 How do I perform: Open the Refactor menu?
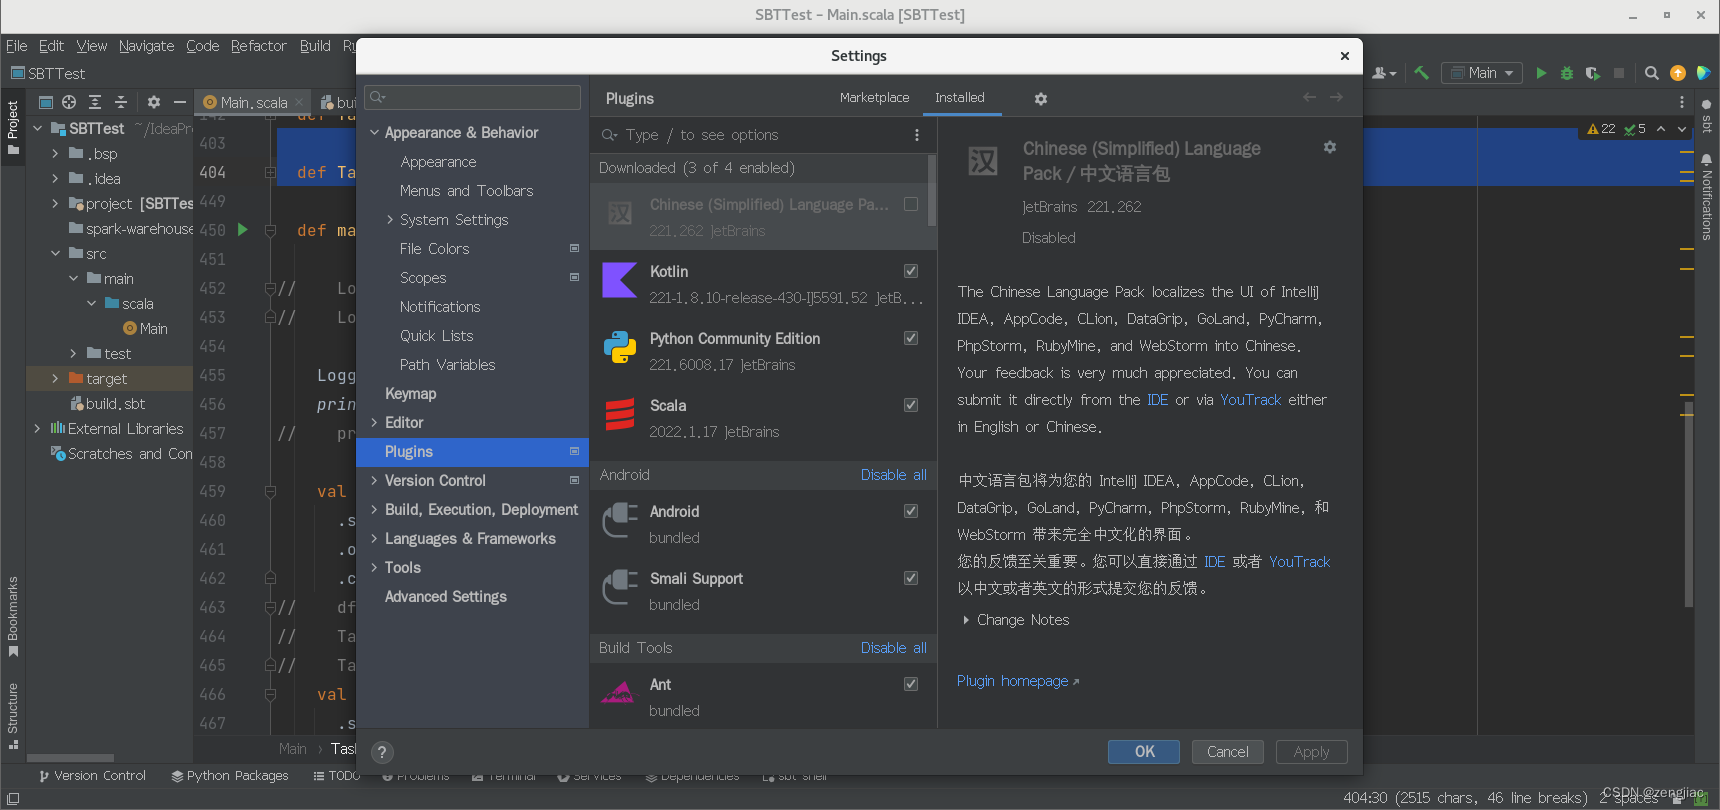258,46
